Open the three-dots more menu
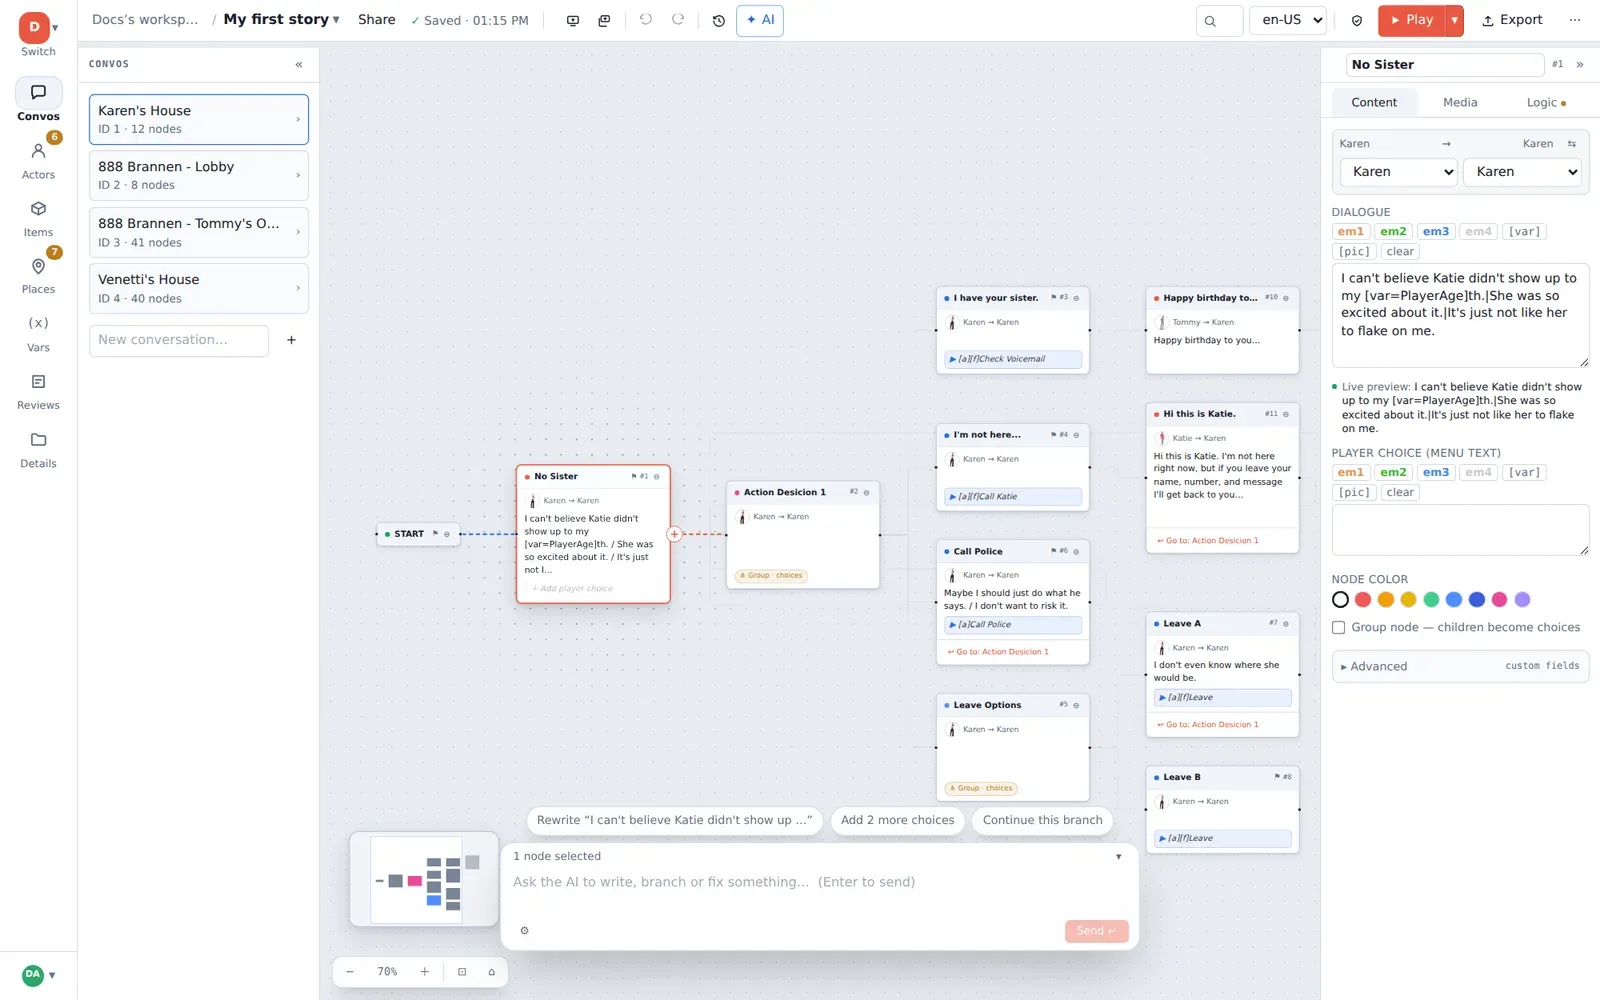Image resolution: width=1600 pixels, height=1000 pixels. click(1575, 20)
